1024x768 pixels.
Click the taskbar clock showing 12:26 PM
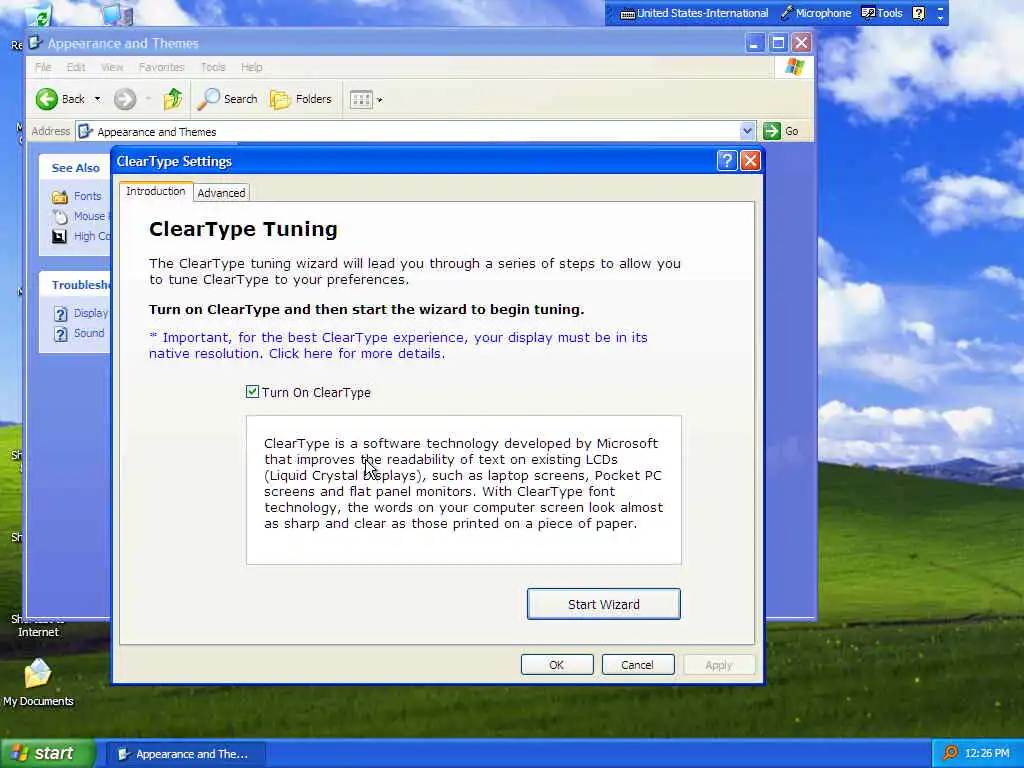tap(987, 753)
